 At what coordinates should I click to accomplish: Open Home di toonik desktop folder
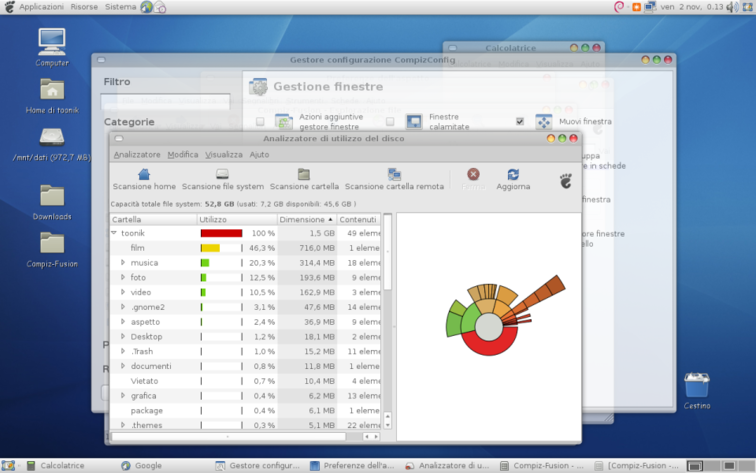click(52, 90)
